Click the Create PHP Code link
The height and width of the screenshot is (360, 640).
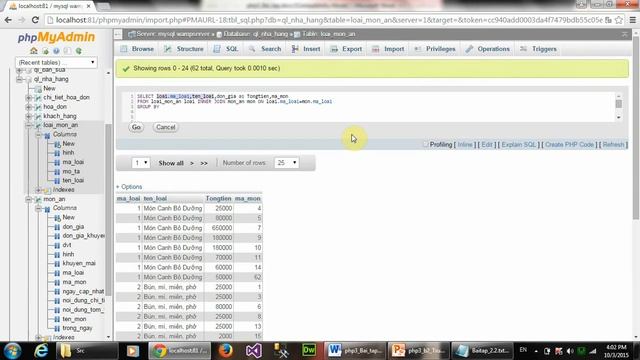[569, 145]
